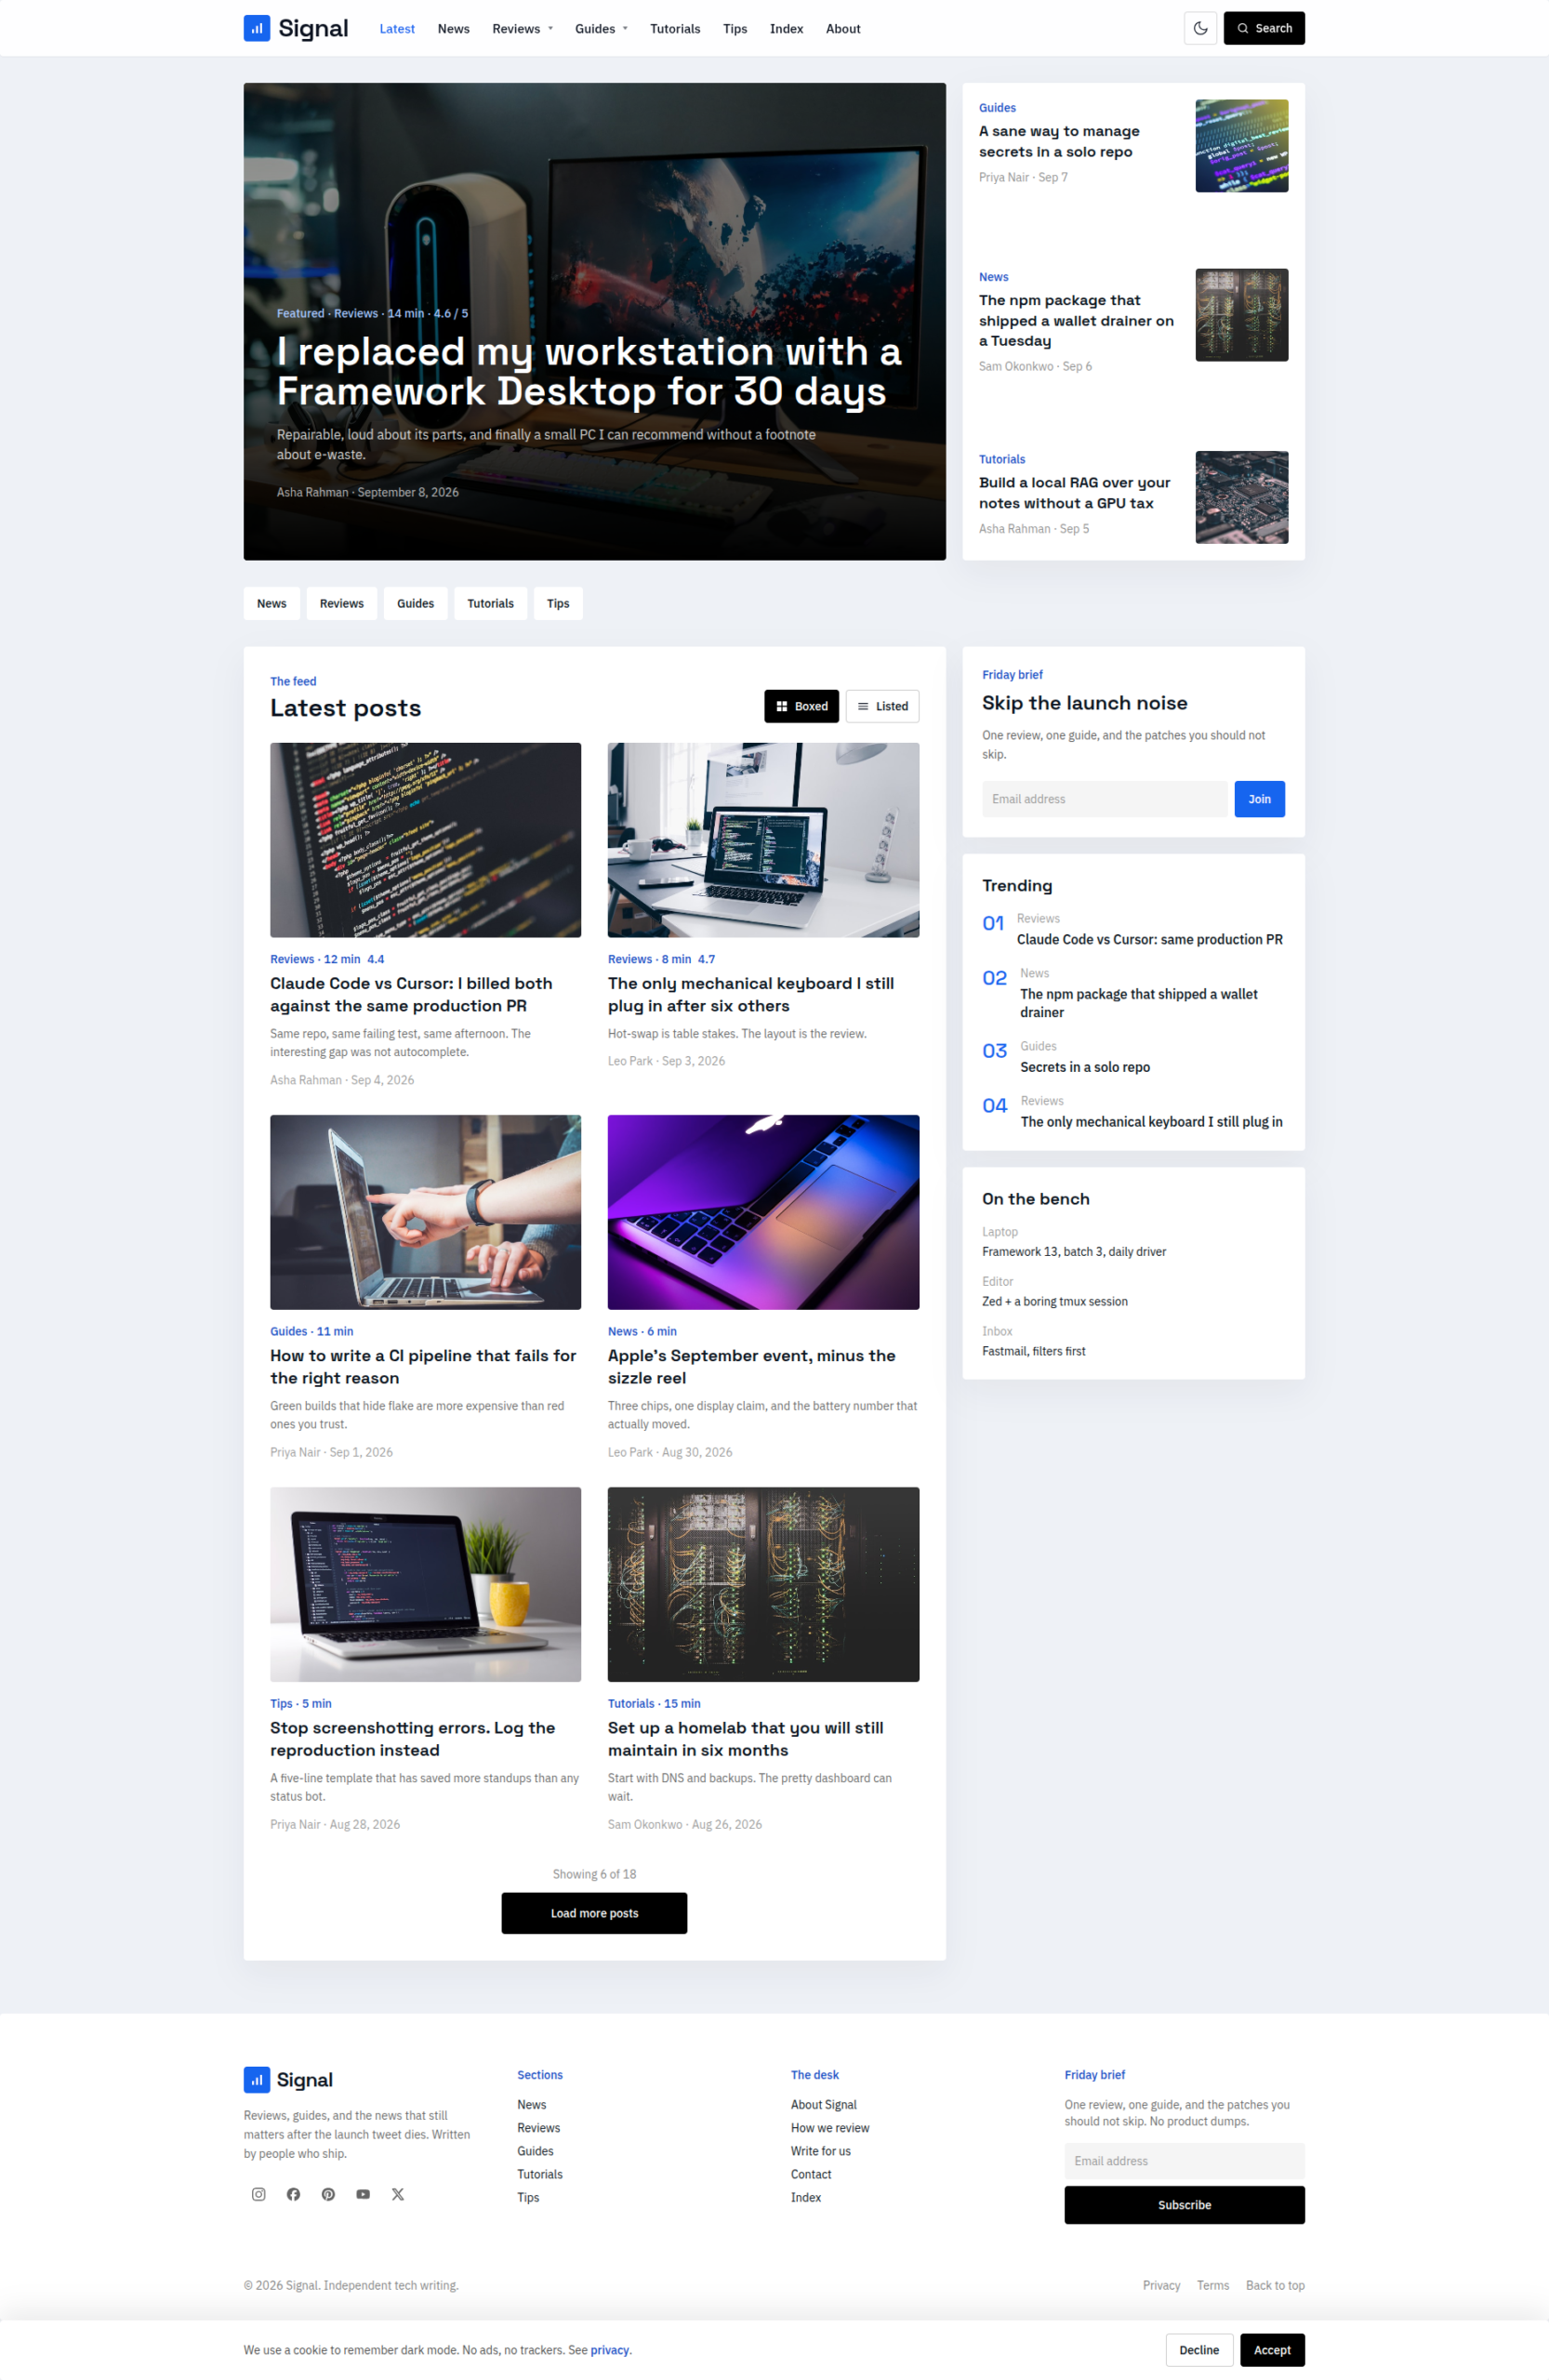The image size is (1549, 2380).
Task: Open Apple's September event post image
Action: point(763,1212)
